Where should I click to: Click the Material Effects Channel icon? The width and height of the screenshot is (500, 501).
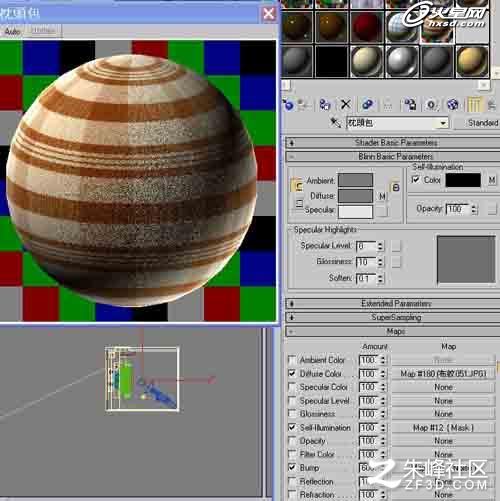pos(431,105)
